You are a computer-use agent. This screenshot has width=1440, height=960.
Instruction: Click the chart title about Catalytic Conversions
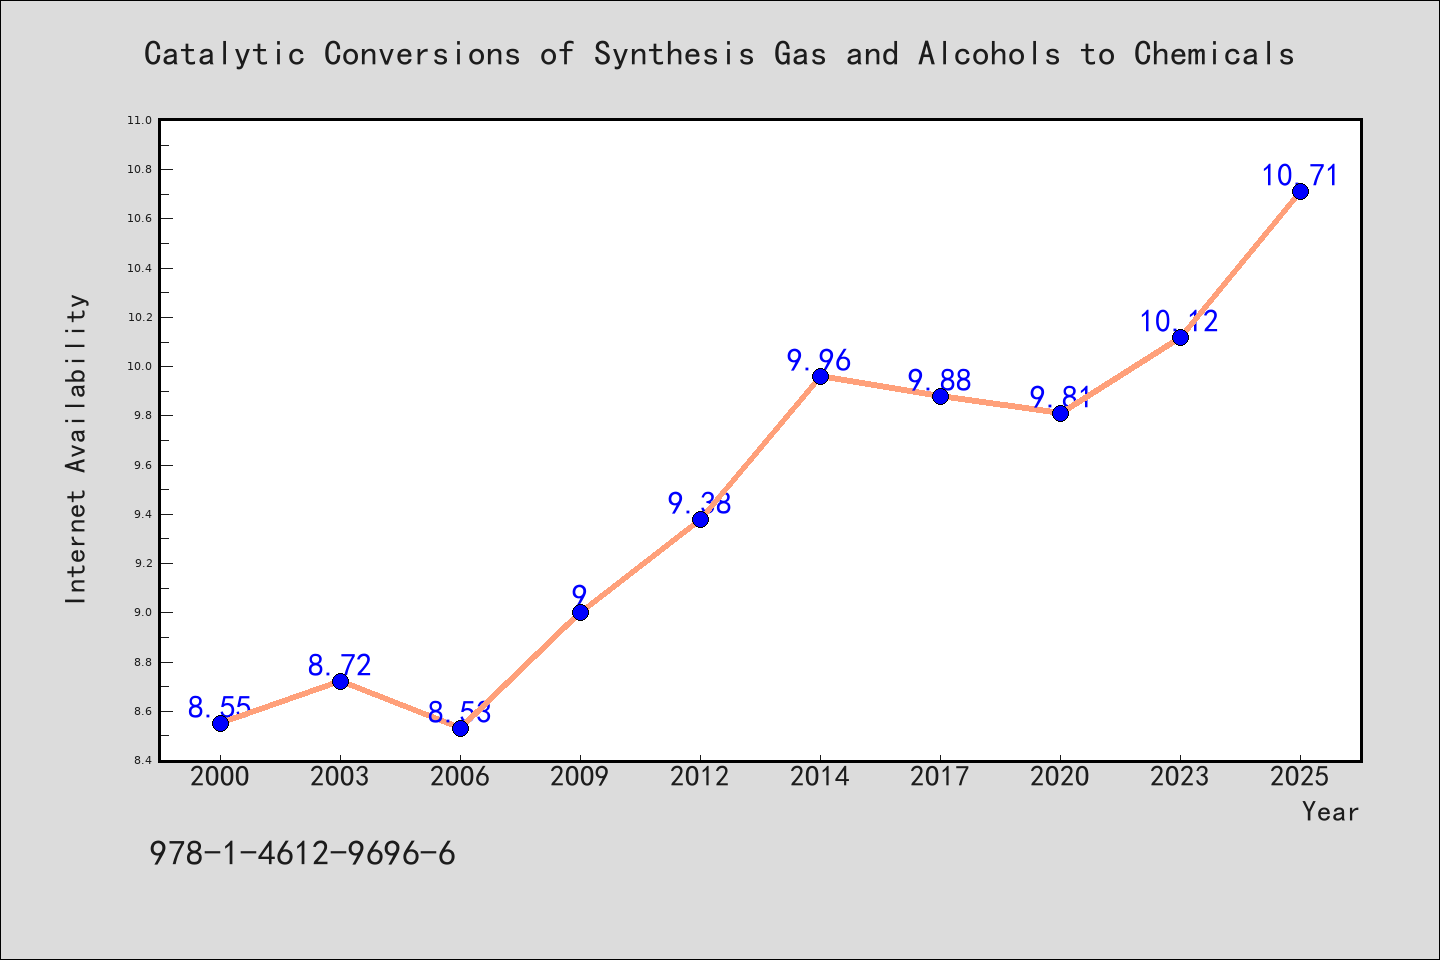click(x=719, y=53)
